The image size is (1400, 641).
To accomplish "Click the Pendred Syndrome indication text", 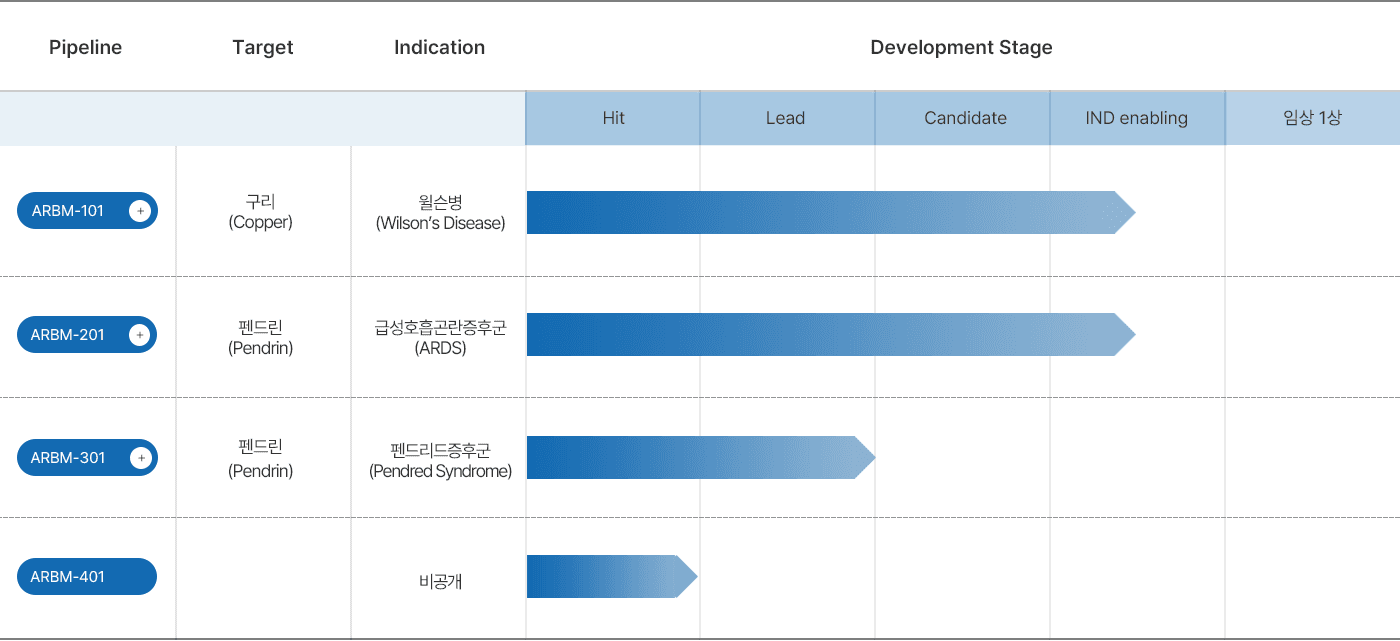I will pos(441,471).
